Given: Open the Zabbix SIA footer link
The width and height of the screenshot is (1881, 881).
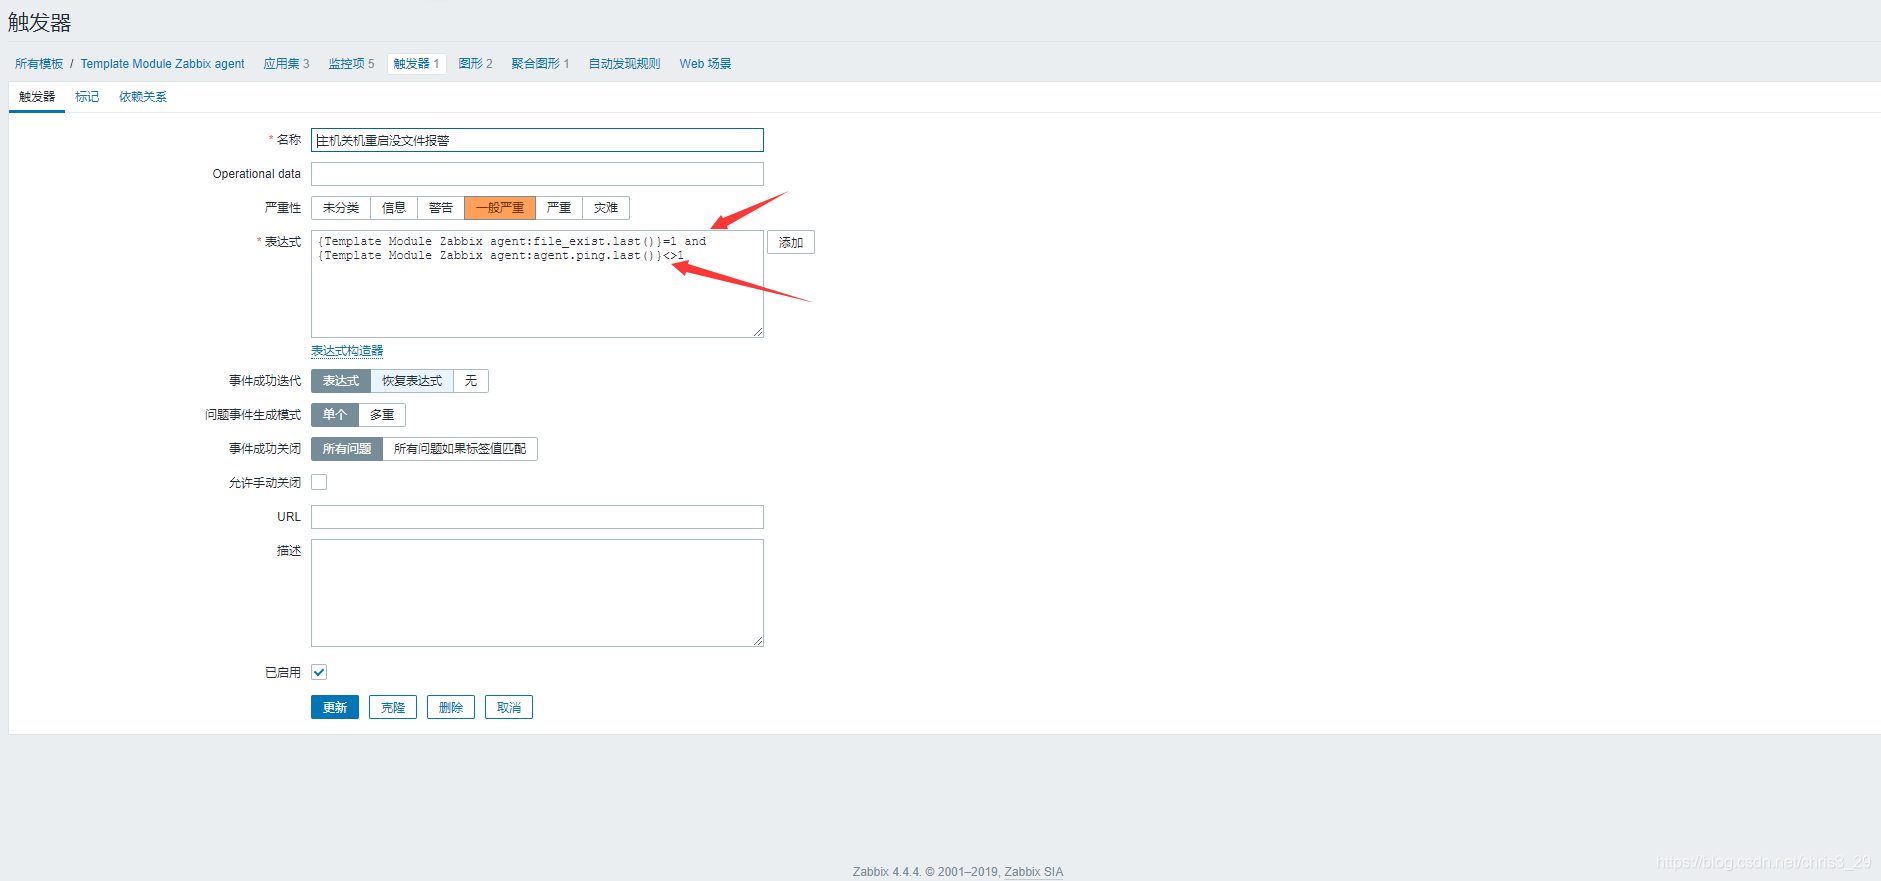Looking at the screenshot, I should 1034,872.
